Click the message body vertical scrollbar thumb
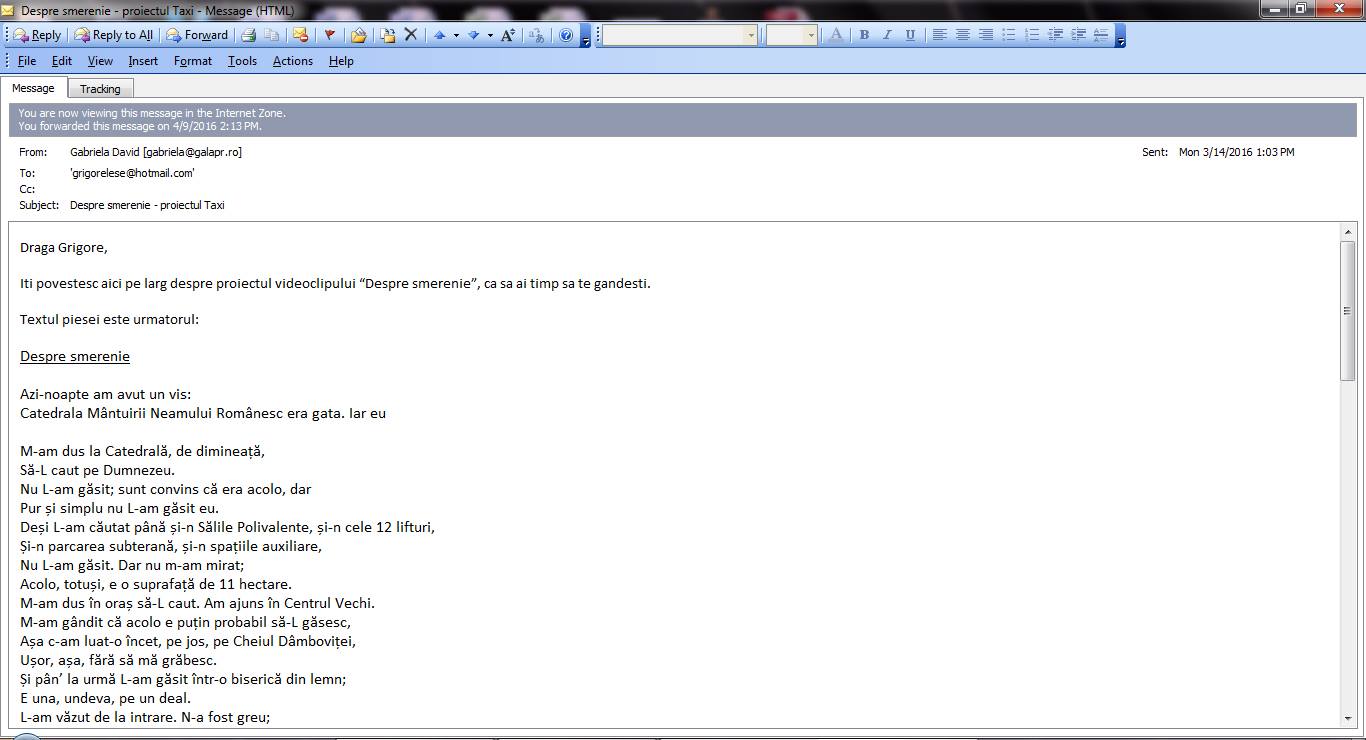Screen dimensions: 1366x740 (1347, 310)
